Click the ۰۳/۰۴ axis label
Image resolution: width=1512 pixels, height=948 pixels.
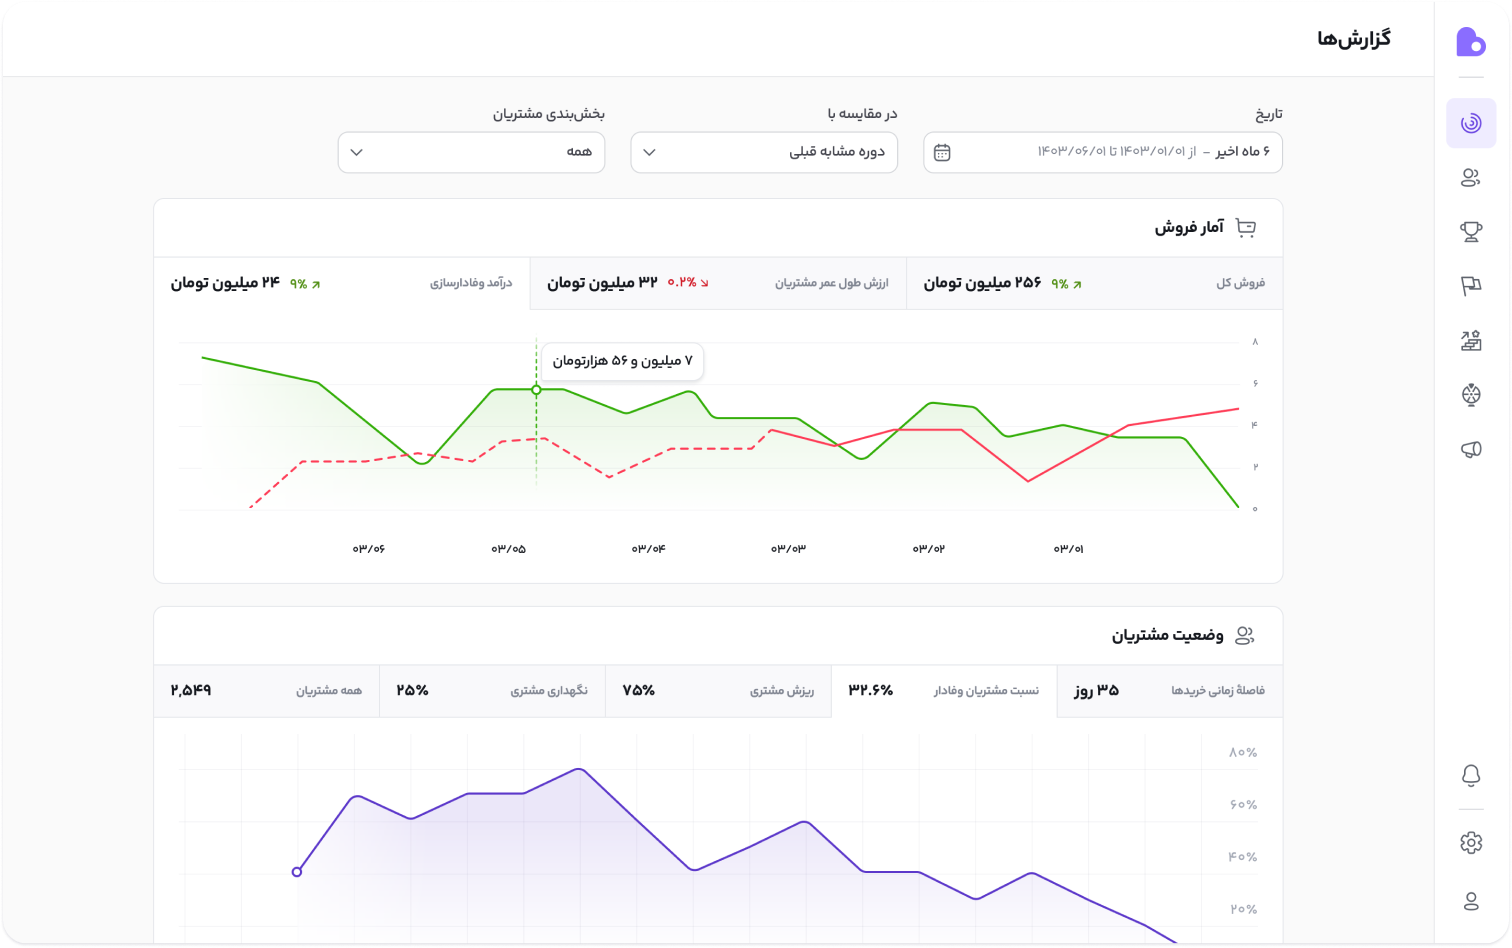(x=648, y=549)
